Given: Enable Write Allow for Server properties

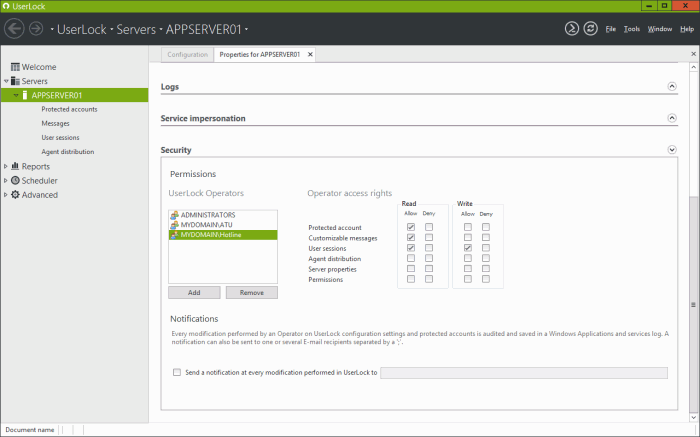Looking at the screenshot, I should coord(467,269).
